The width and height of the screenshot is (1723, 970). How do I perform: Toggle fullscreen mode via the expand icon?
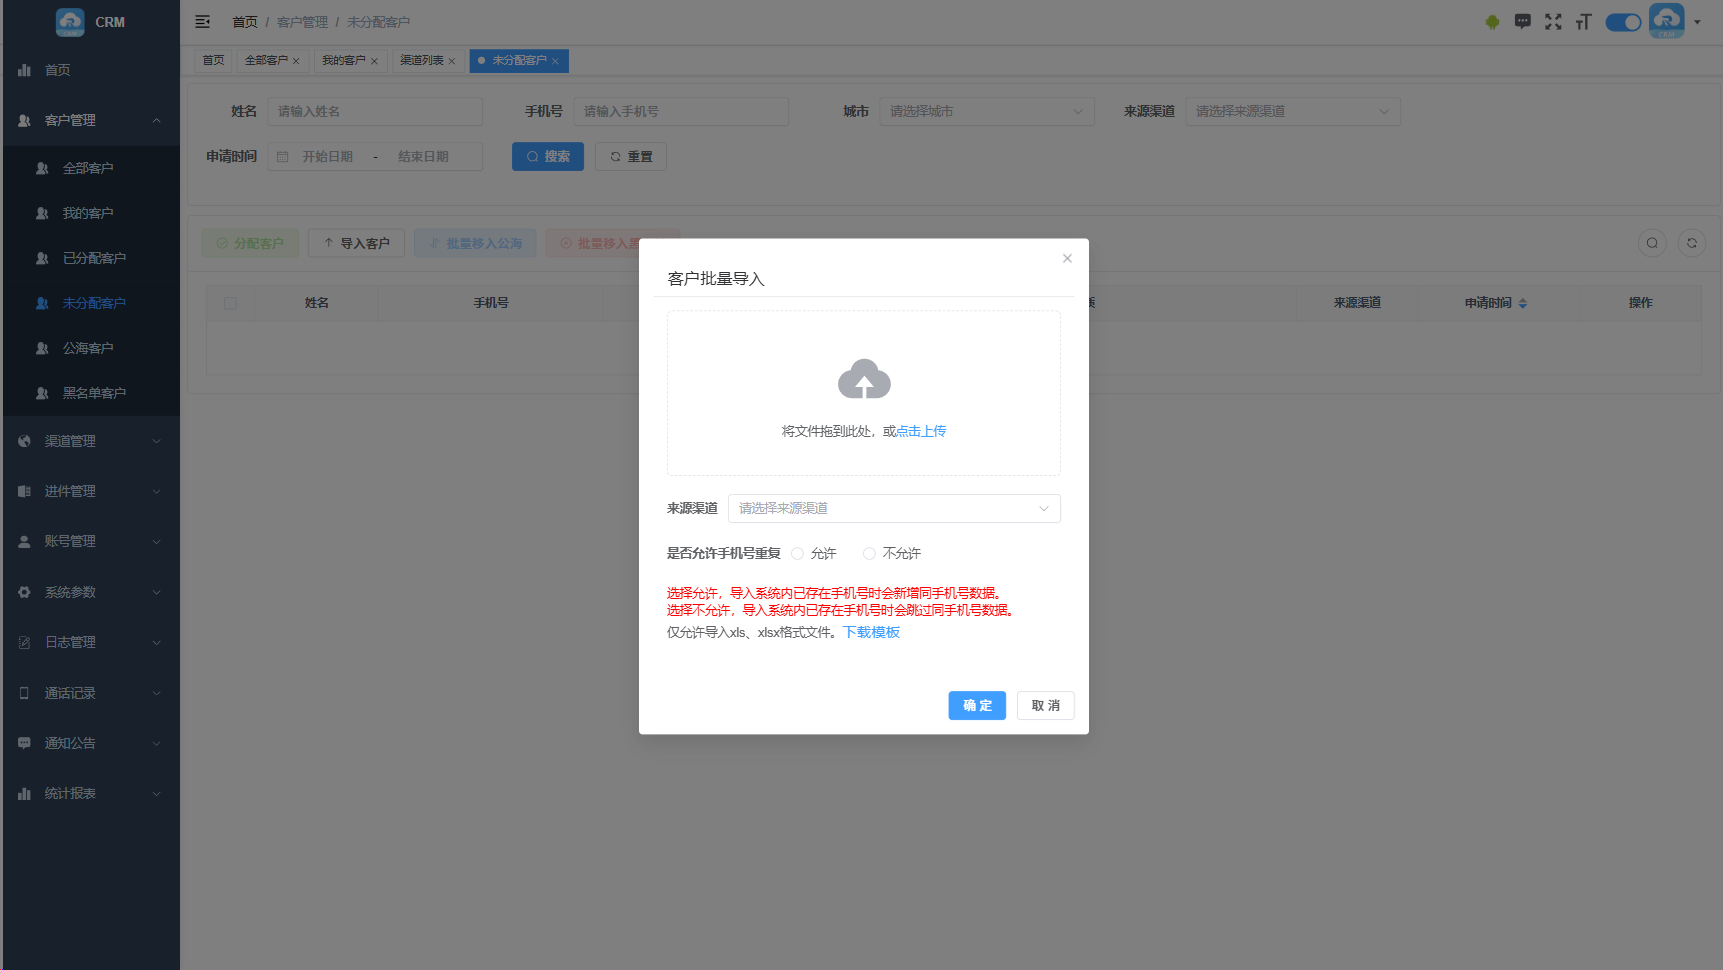(1553, 20)
